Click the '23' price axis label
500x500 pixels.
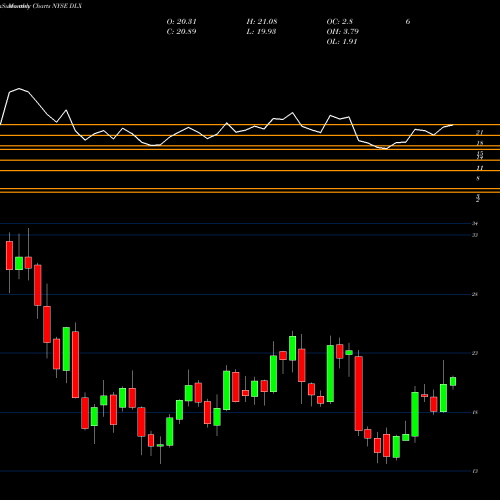[x=475, y=353]
